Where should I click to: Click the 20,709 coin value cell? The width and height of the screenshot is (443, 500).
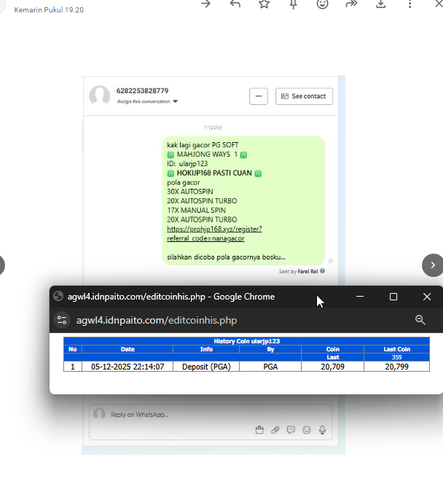[333, 367]
